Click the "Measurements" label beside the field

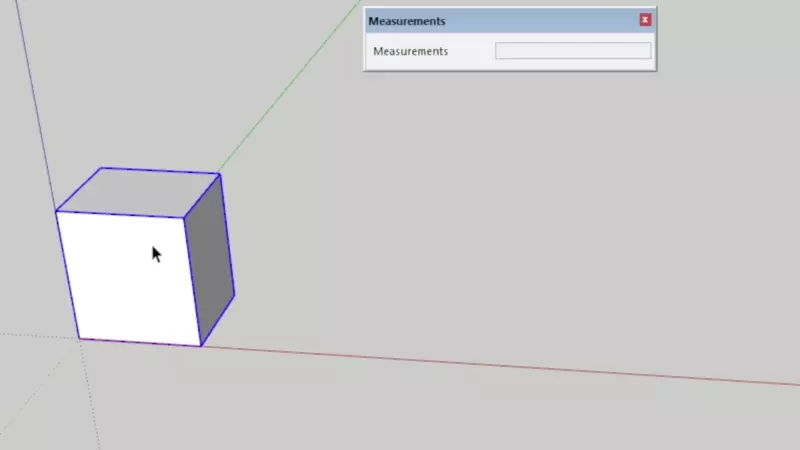pos(410,51)
